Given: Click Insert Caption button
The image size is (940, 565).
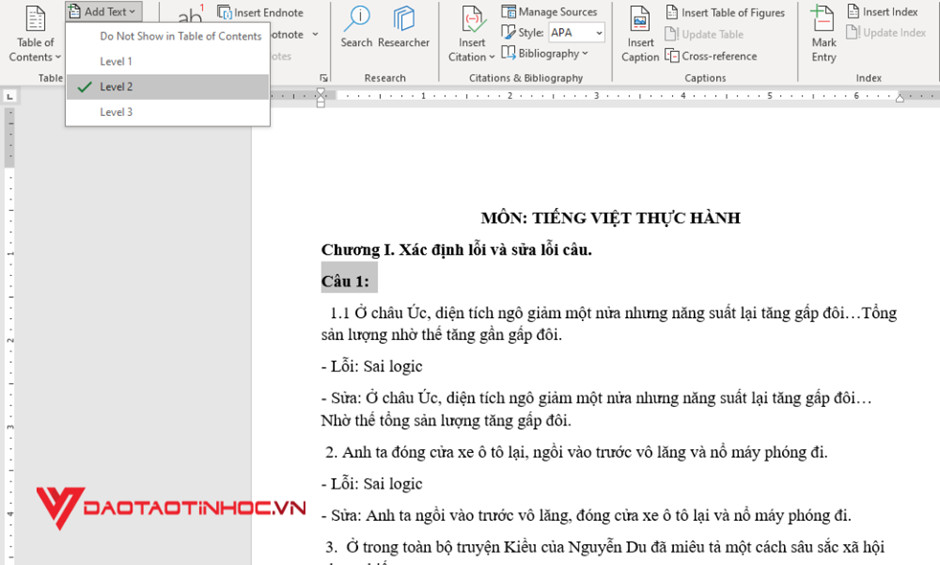Looking at the screenshot, I should pyautogui.click(x=640, y=34).
